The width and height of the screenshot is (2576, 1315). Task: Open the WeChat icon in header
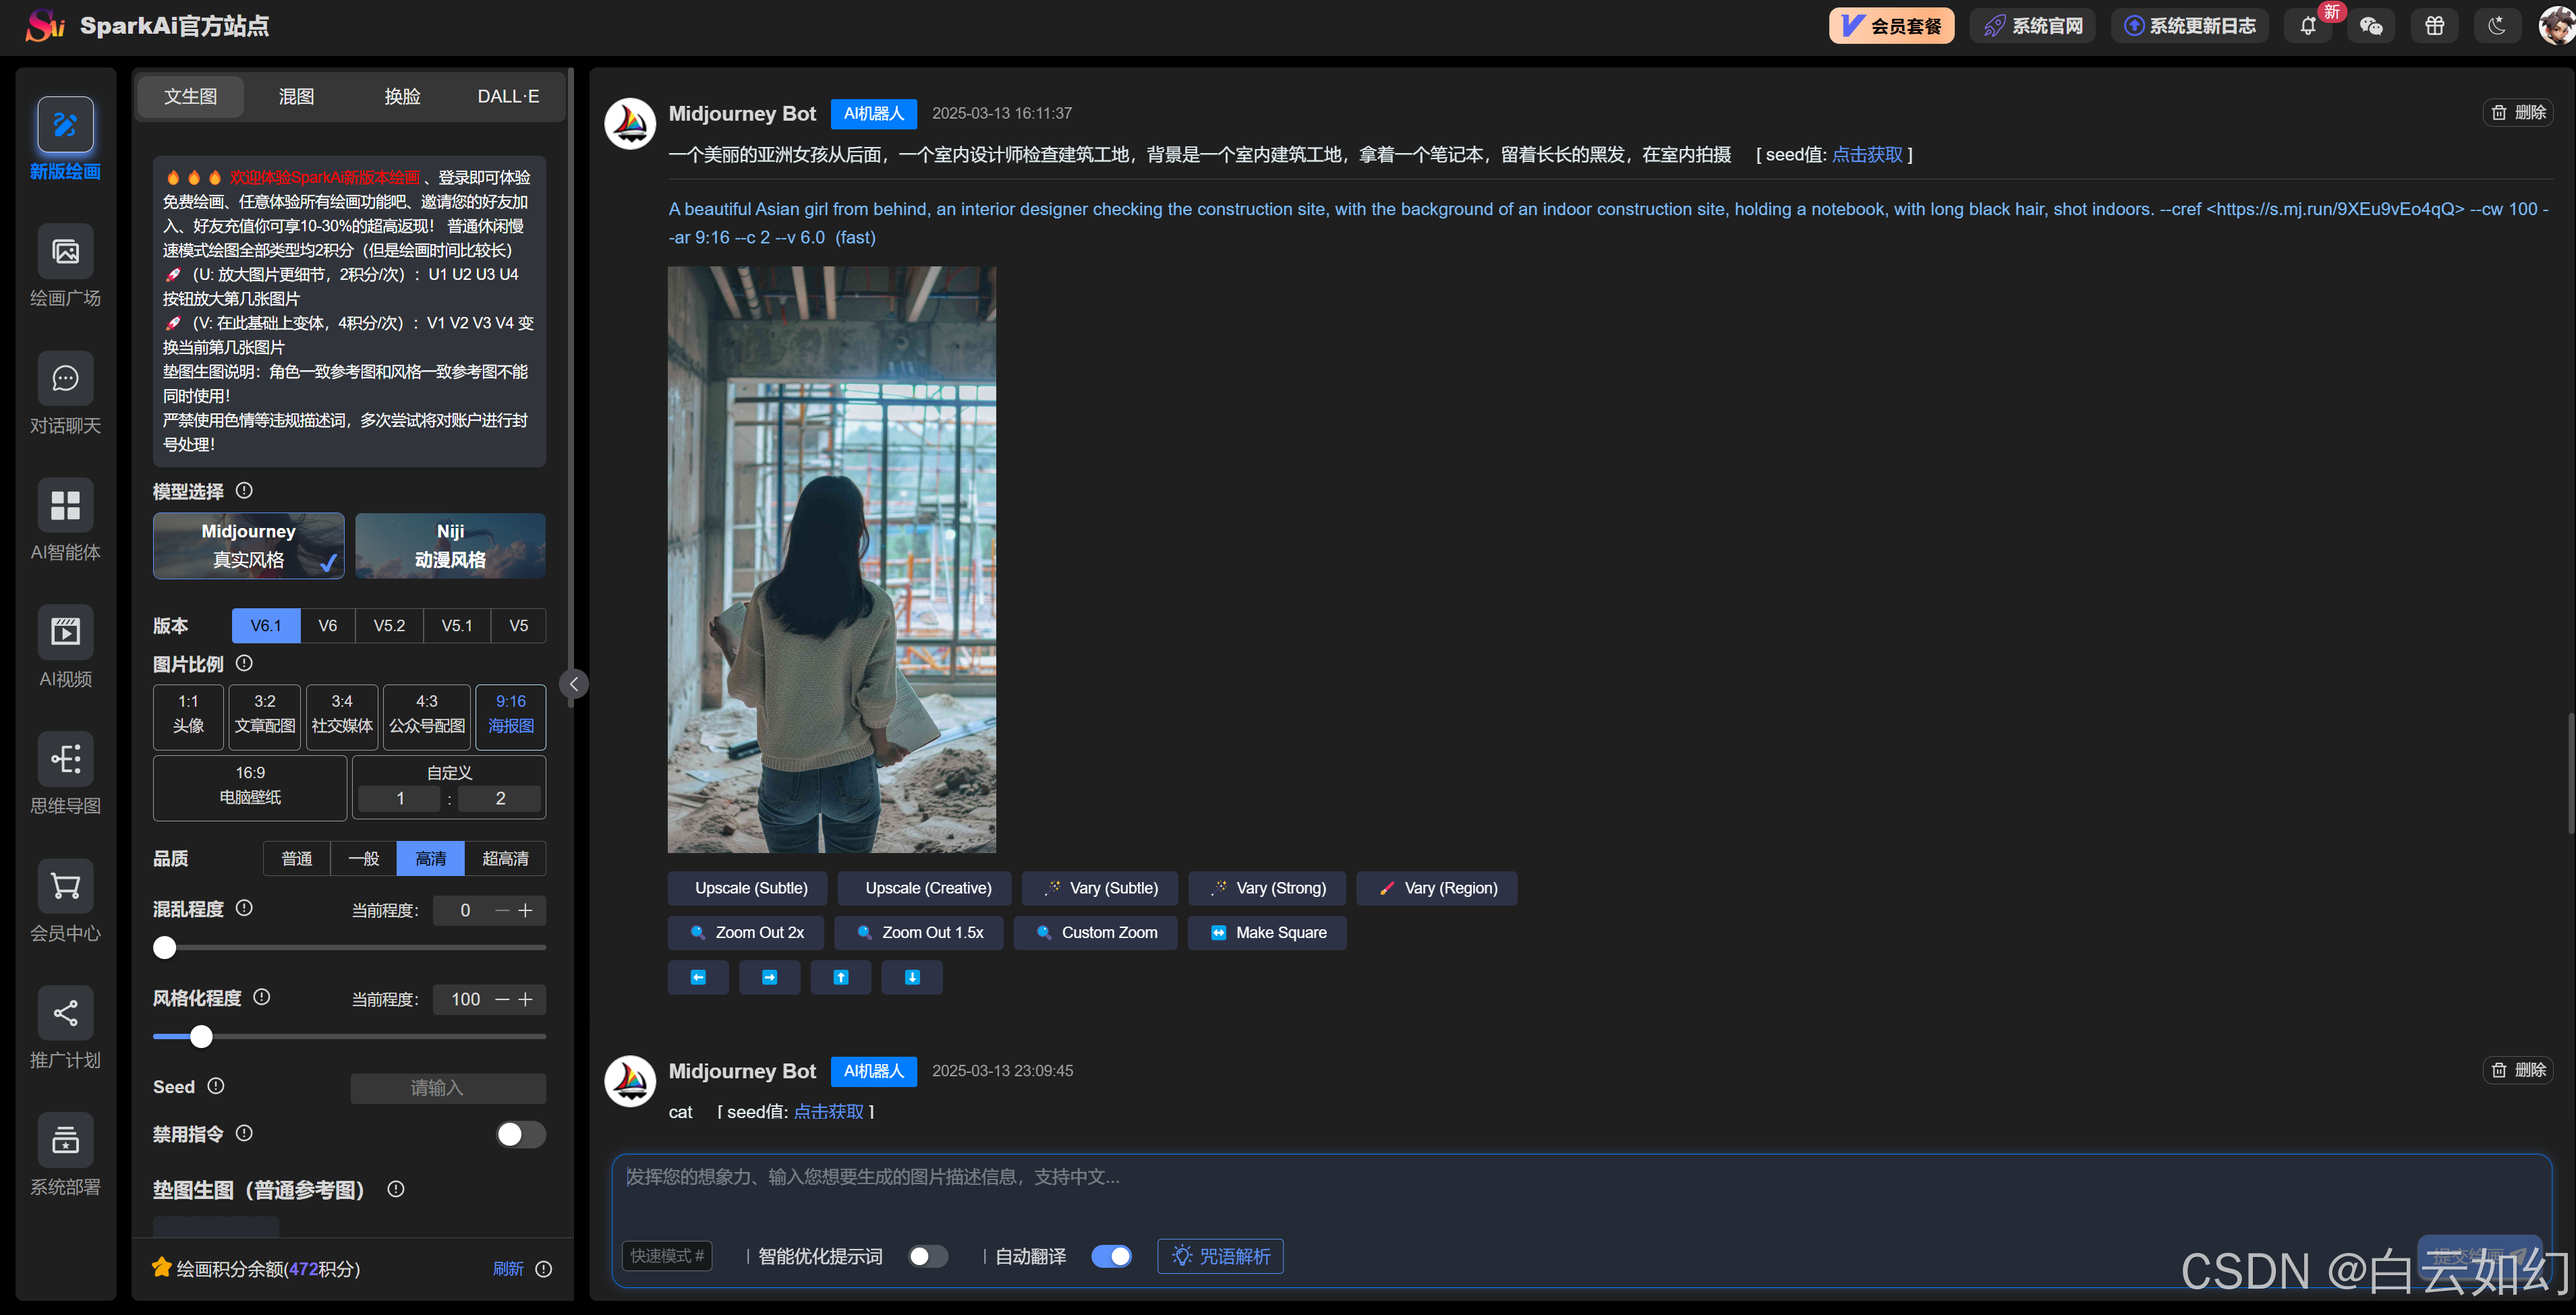click(x=2371, y=26)
